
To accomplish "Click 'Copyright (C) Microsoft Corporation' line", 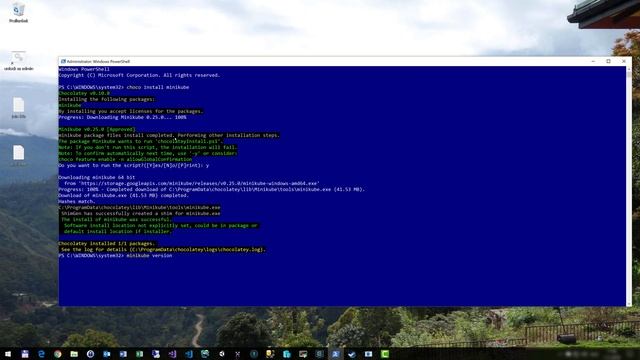I will [x=139, y=75].
